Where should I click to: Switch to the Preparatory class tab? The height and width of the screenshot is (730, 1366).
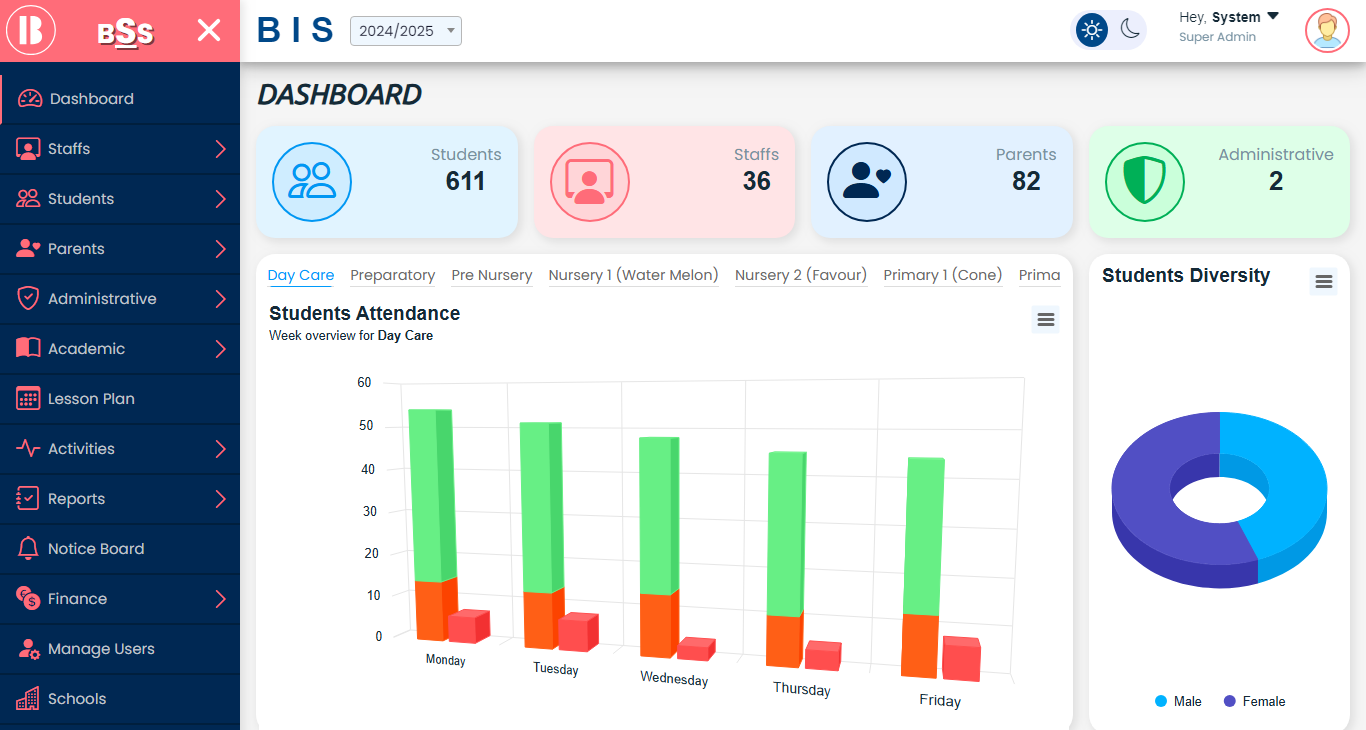point(392,275)
